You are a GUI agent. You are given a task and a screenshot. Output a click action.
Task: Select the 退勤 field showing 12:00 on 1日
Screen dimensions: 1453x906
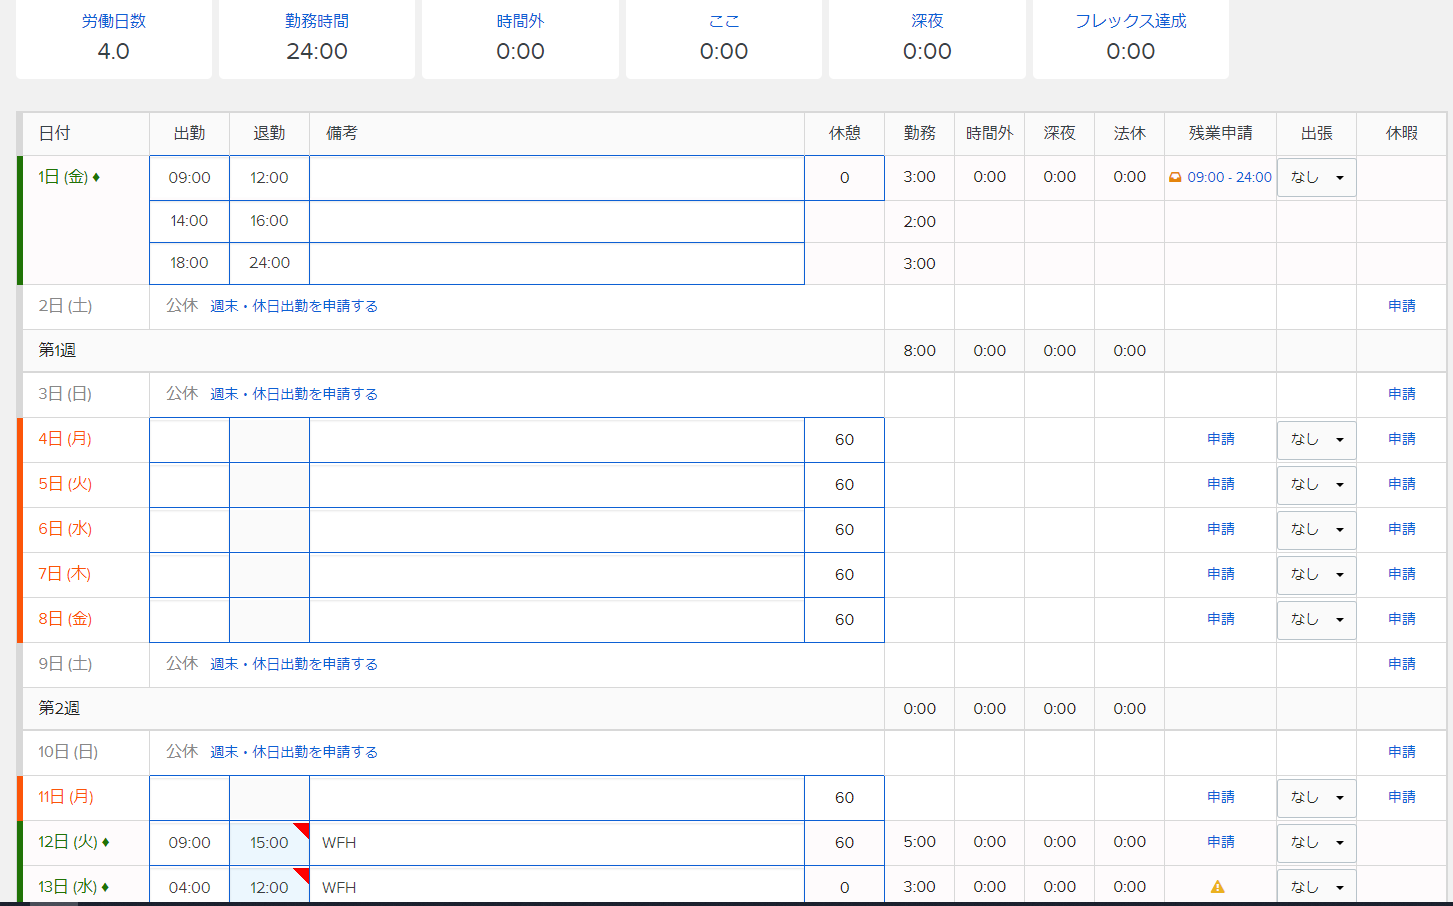point(270,178)
